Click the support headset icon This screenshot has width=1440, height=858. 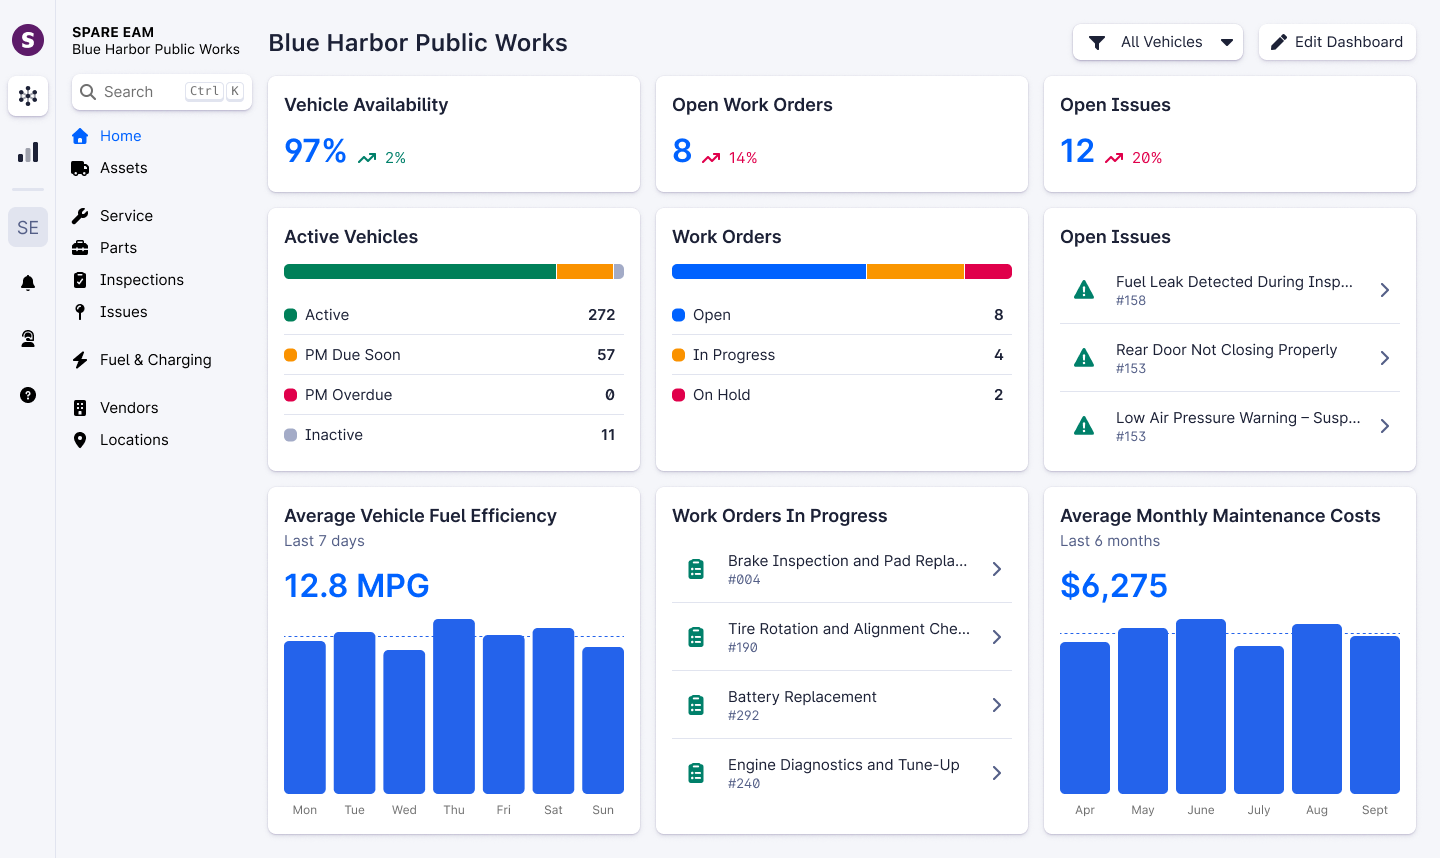coord(27,338)
